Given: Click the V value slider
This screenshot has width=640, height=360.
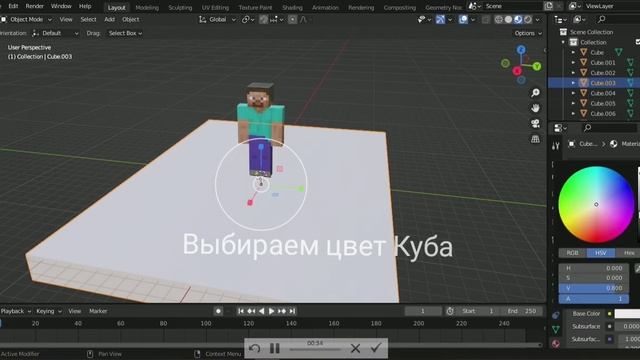Looking at the screenshot, I should click(x=593, y=288).
